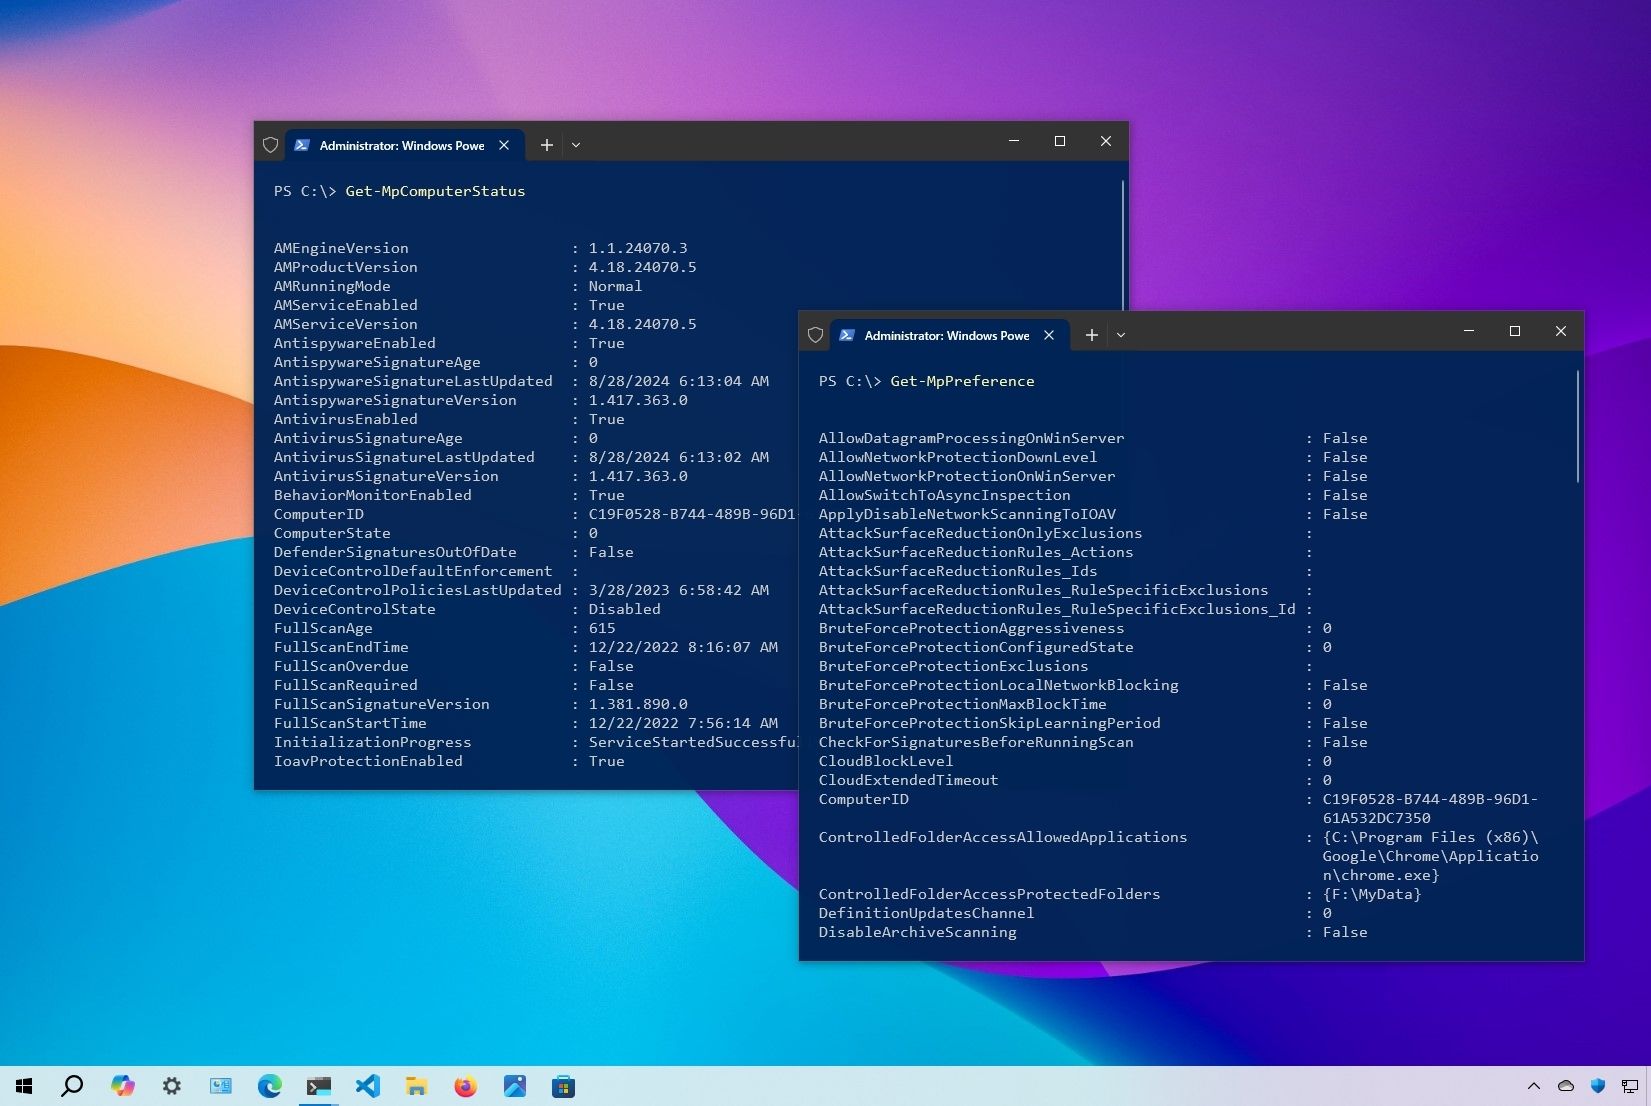
Task: Launch Firefox from the taskbar
Action: tap(465, 1086)
